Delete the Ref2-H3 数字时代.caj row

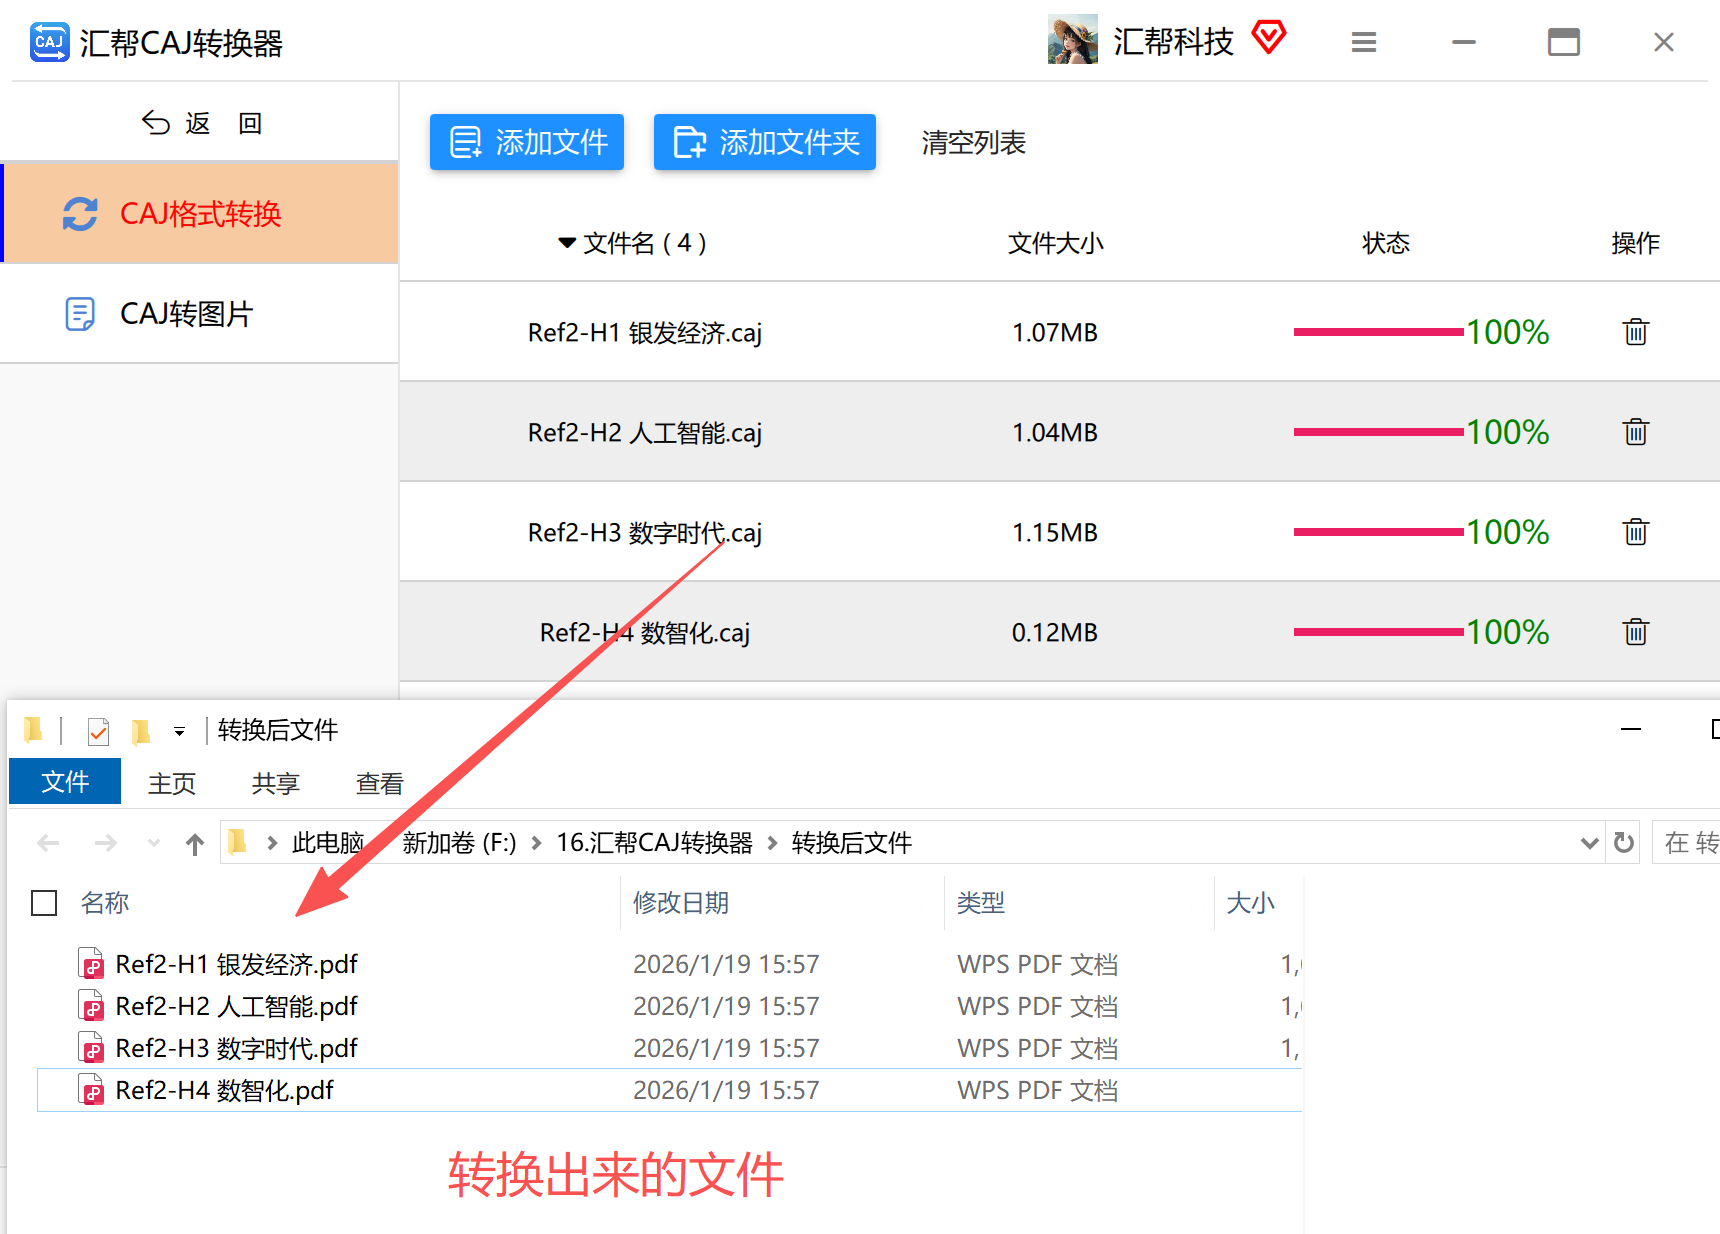(1636, 531)
